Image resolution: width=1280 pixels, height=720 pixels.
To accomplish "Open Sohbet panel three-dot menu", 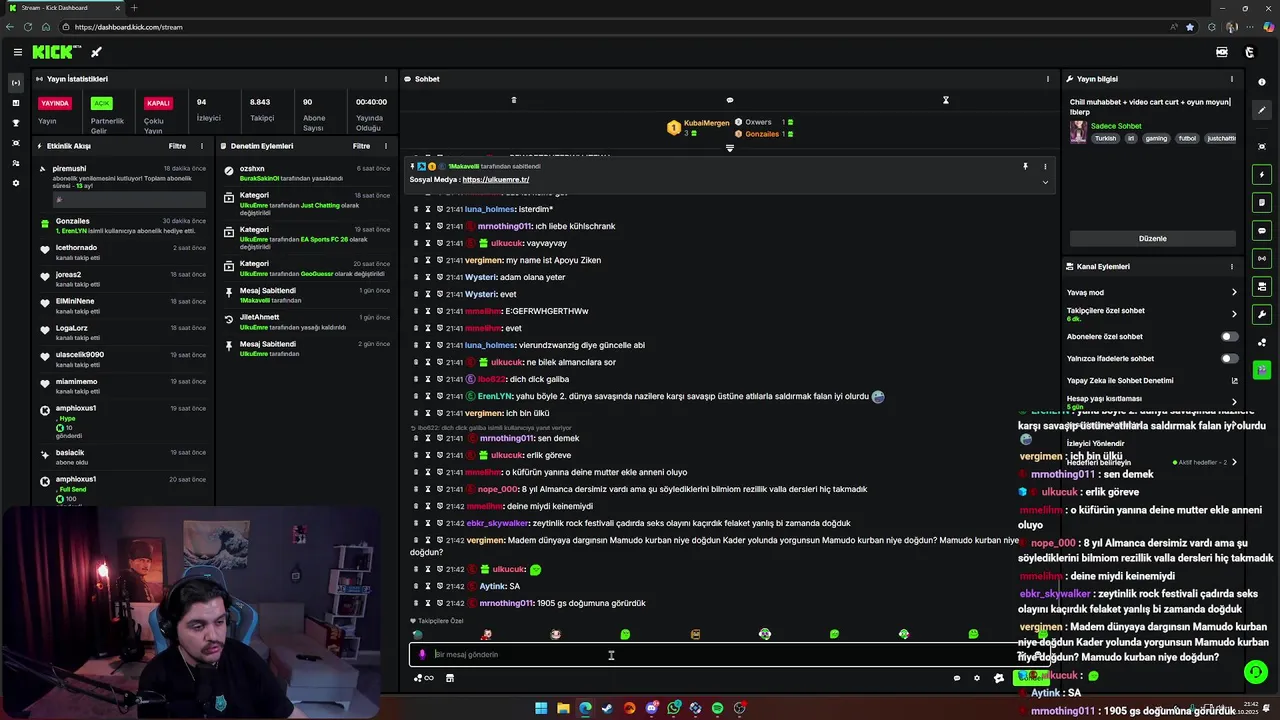I will pos(1048,79).
